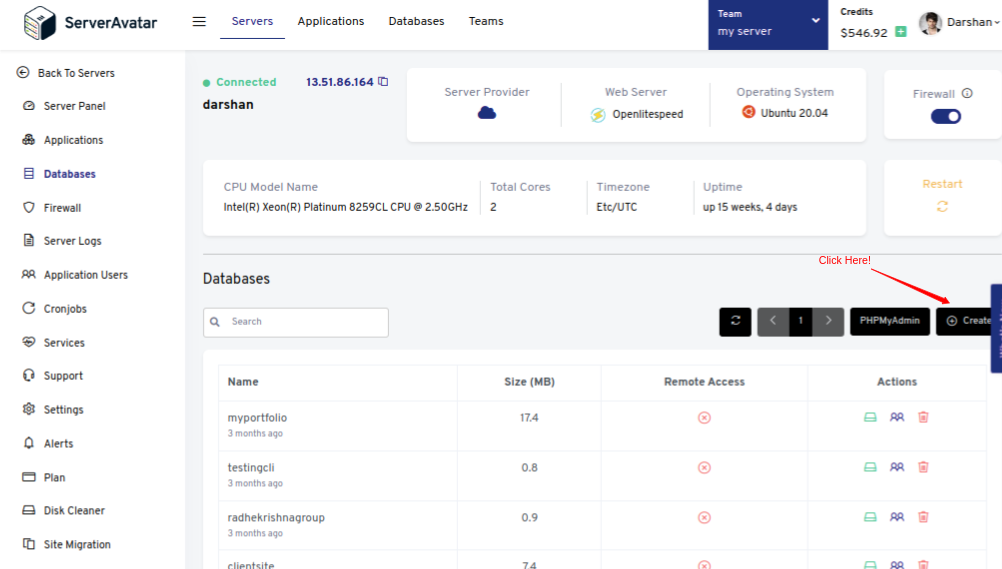
Task: Open Support in sidebar
Action: [x=52, y=376]
